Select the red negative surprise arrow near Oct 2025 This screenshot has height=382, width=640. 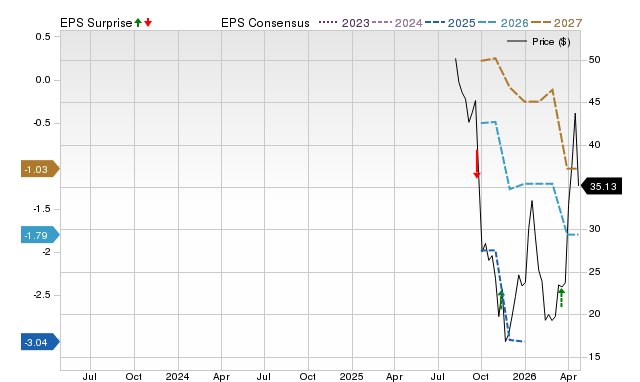[x=477, y=164]
